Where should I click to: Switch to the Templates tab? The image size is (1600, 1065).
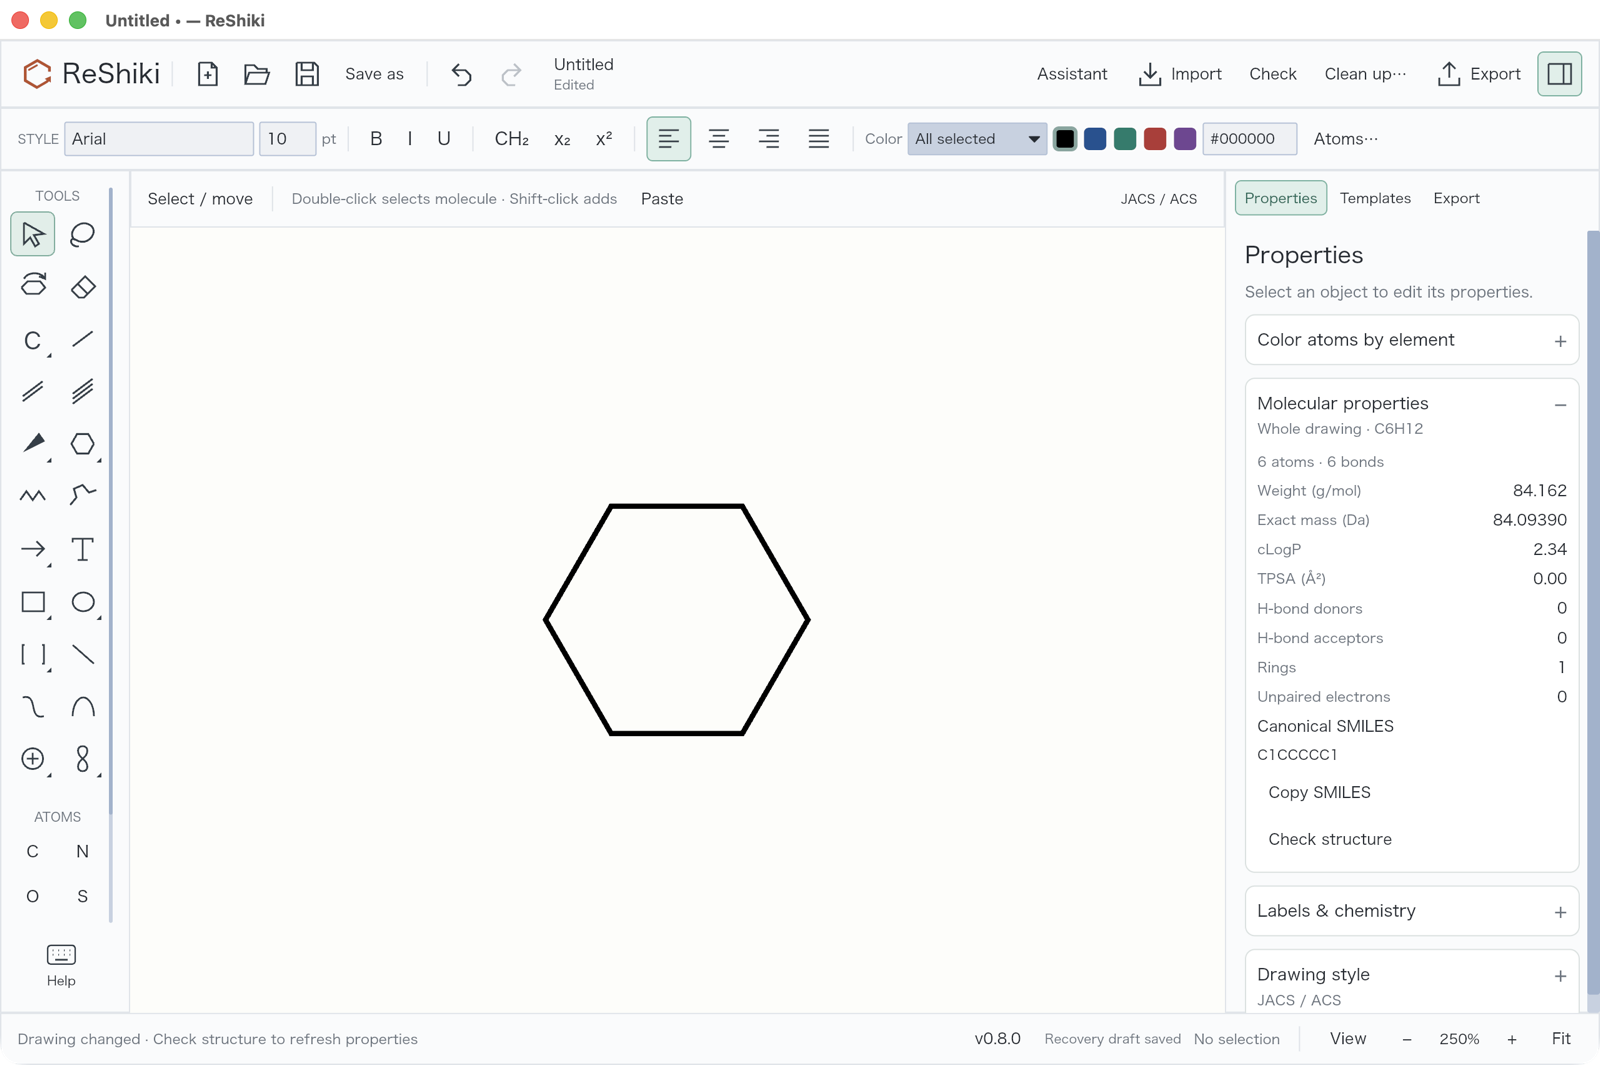[1375, 198]
